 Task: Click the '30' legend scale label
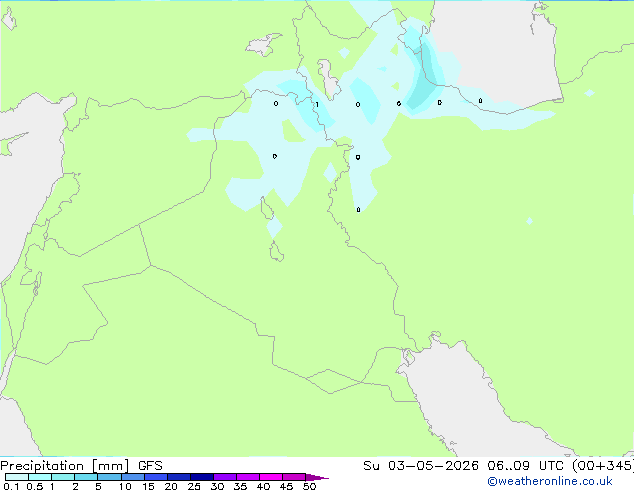217,486
